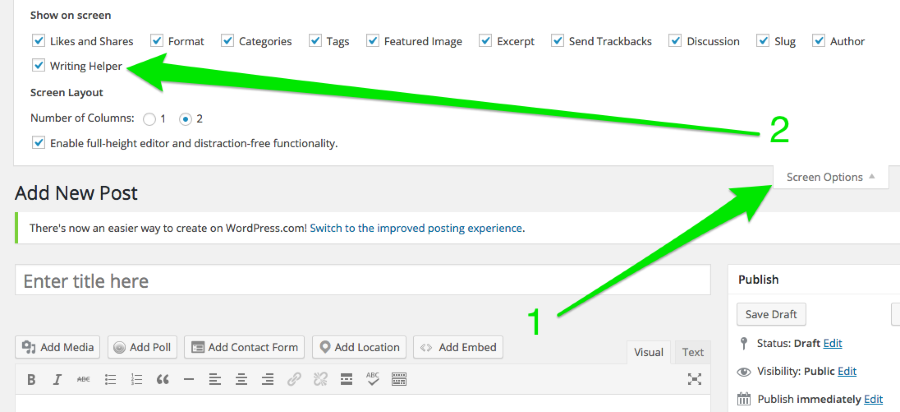Toggle the Featured Image checkbox
Viewport: 900px width, 412px height.
[373, 41]
